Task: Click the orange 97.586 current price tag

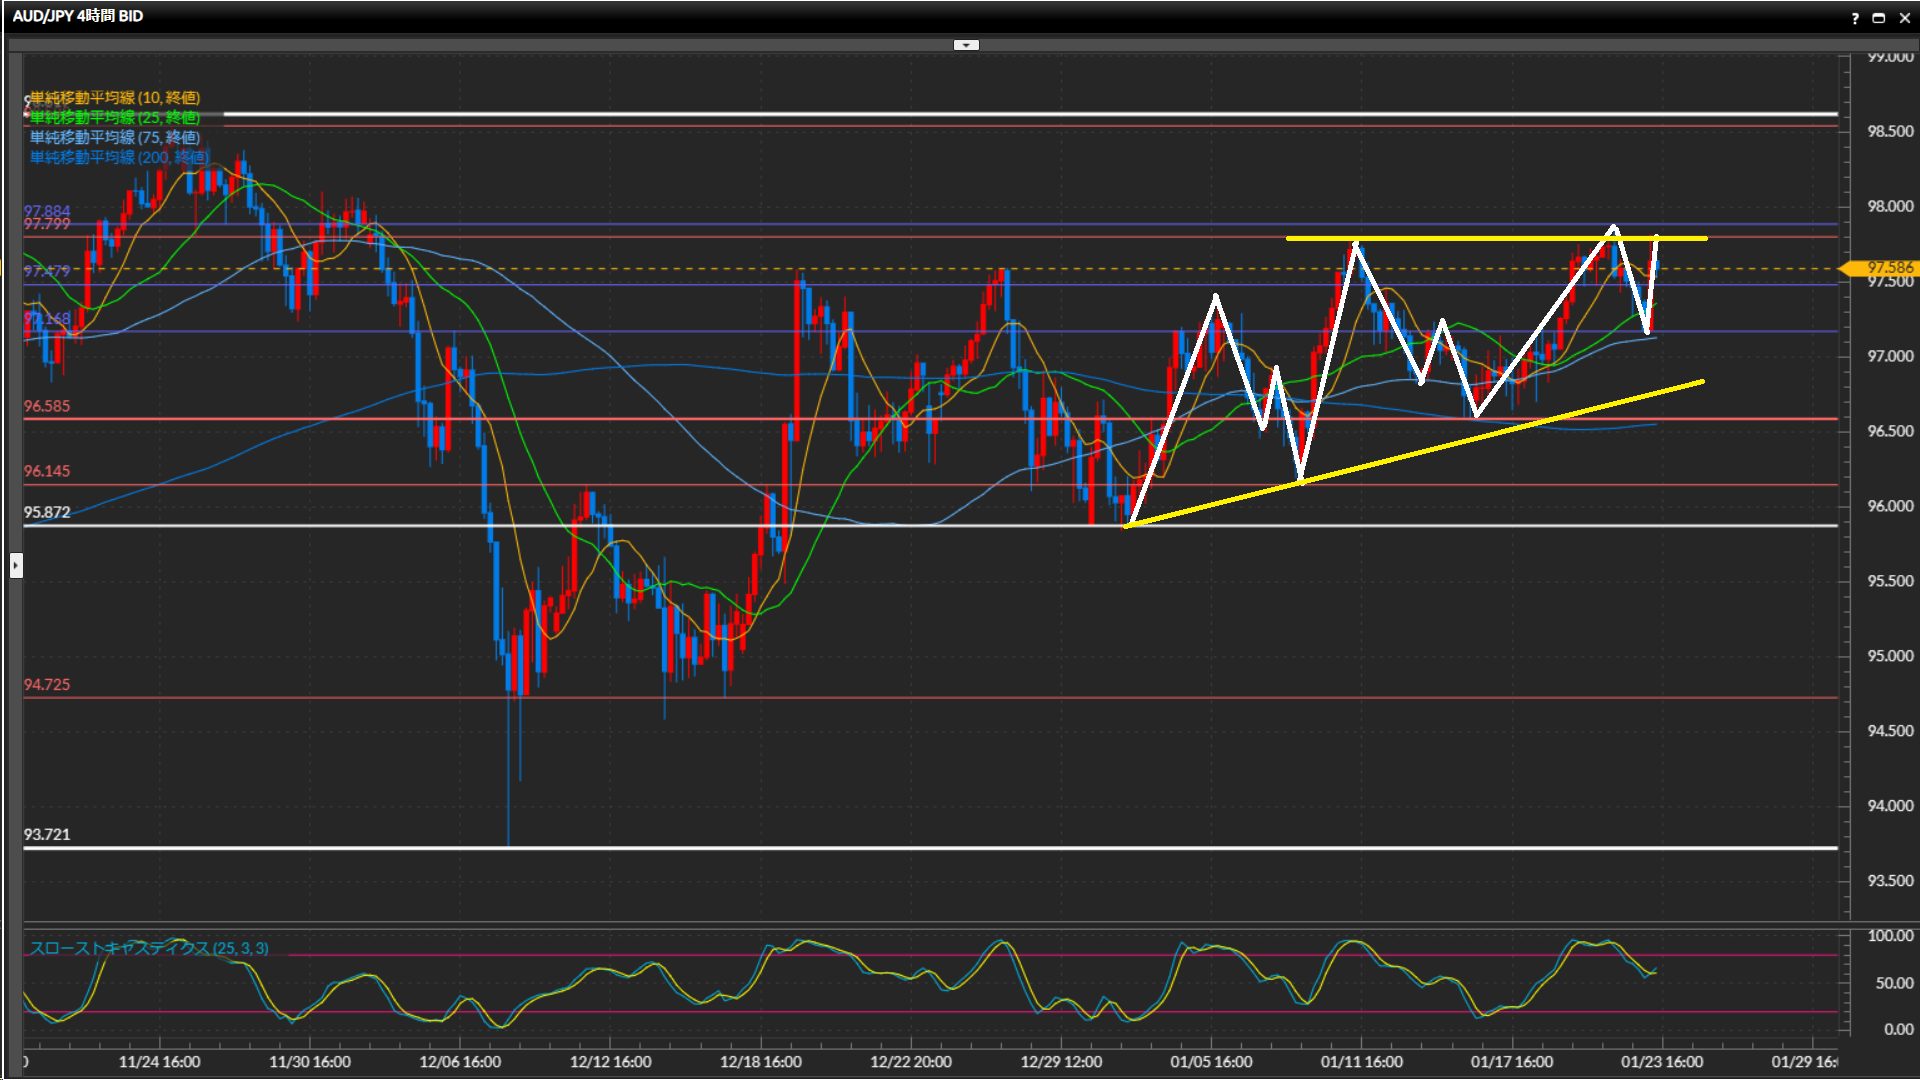Action: coord(1884,268)
